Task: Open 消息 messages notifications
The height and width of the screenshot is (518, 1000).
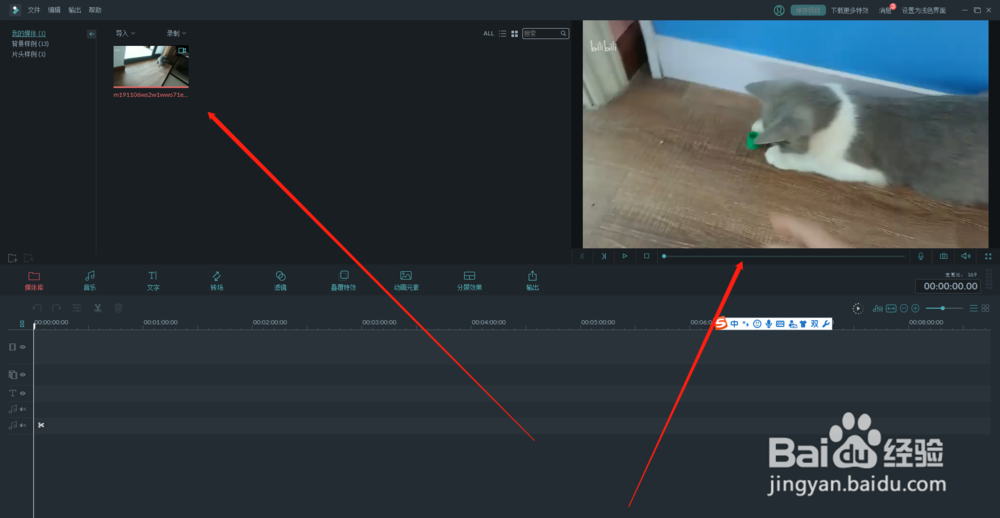Action: [886, 10]
